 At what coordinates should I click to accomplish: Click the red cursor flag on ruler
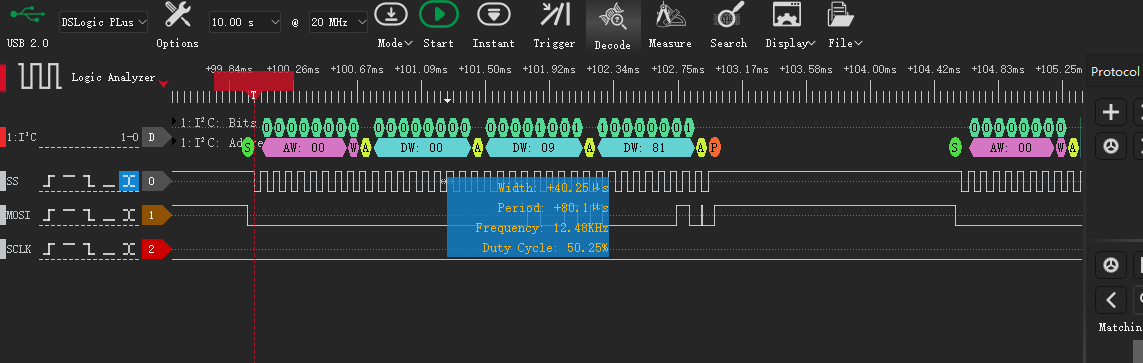coord(254,80)
